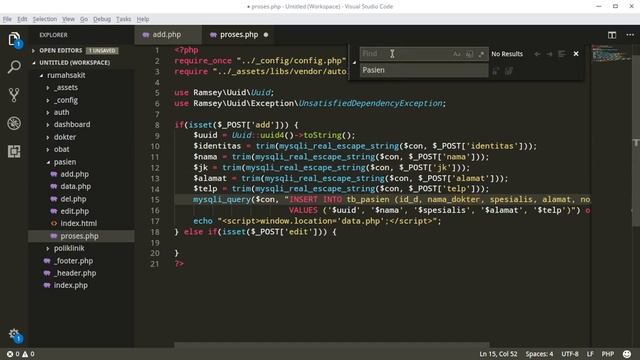
Task: Open index.php in rumahsakit root
Action: [x=71, y=285]
